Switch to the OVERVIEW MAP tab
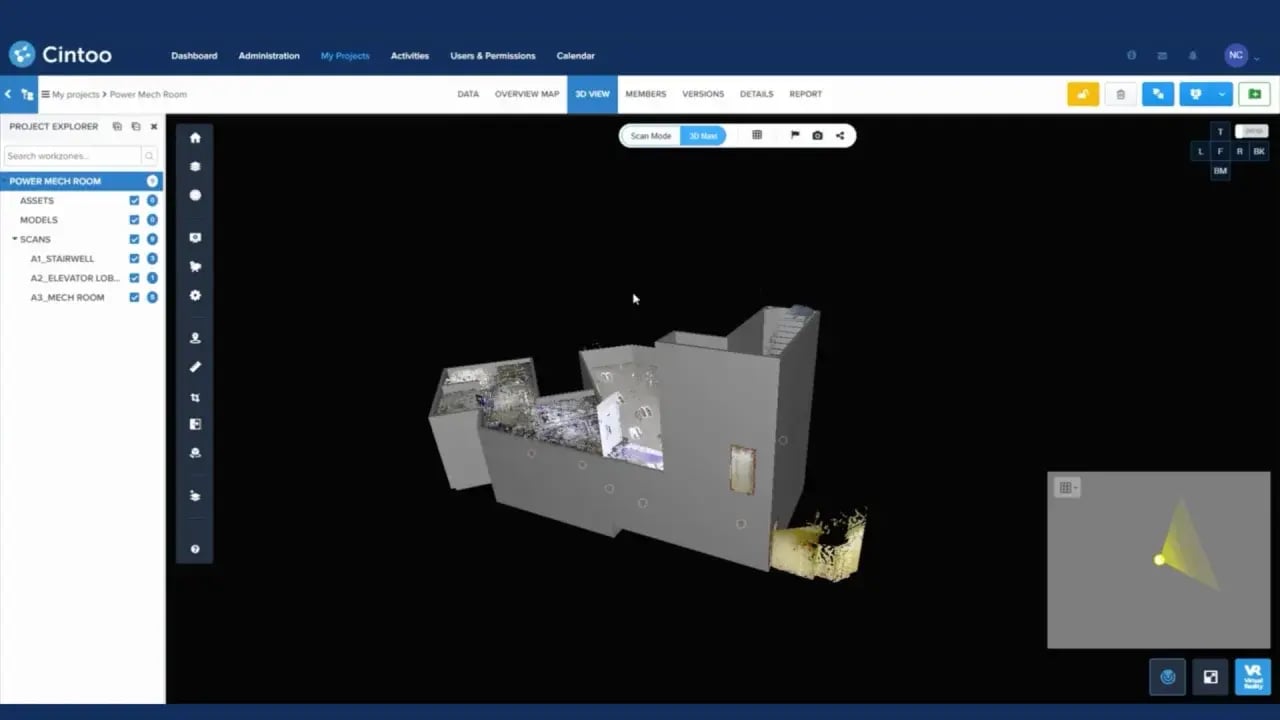1280x720 pixels. [527, 94]
